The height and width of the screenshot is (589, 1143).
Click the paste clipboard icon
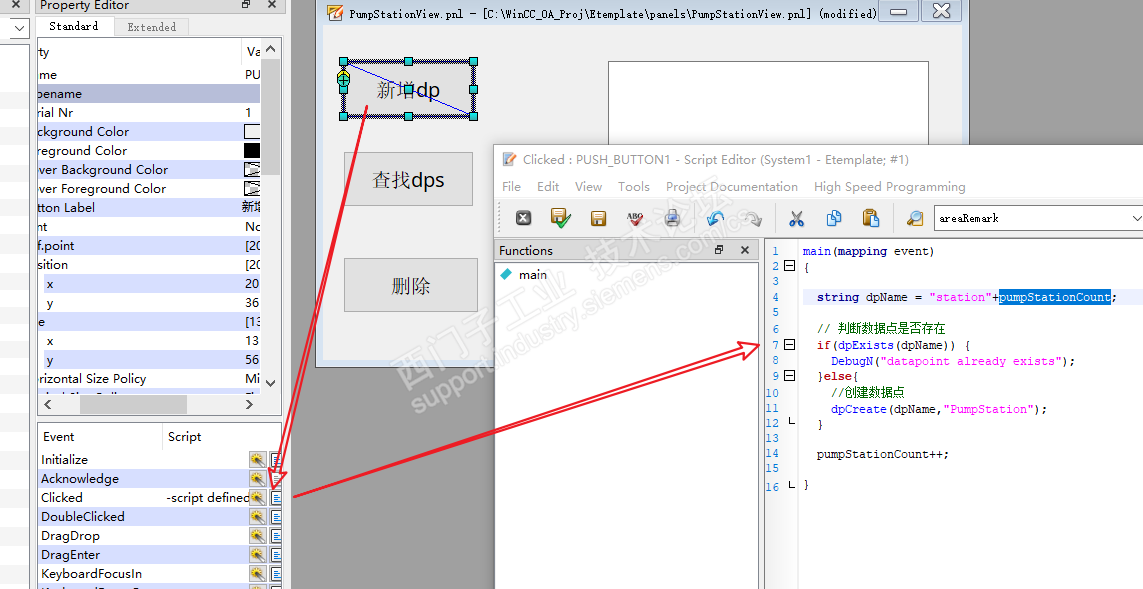point(870,218)
